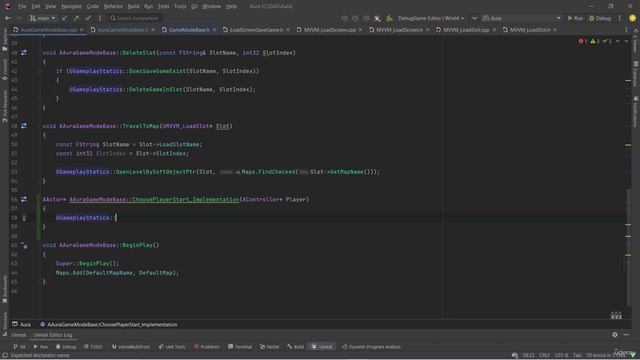The width and height of the screenshot is (640, 360).
Task: Open the editor tabs options menu
Action: click(x=627, y=30)
